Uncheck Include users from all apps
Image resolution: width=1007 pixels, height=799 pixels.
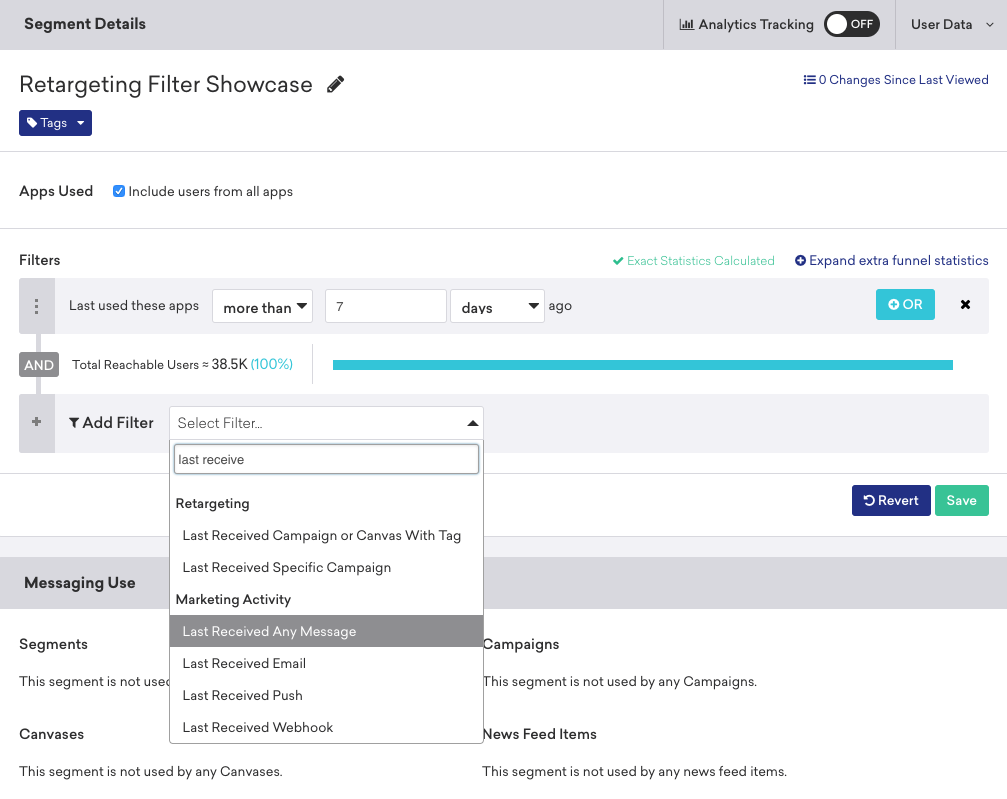119,191
